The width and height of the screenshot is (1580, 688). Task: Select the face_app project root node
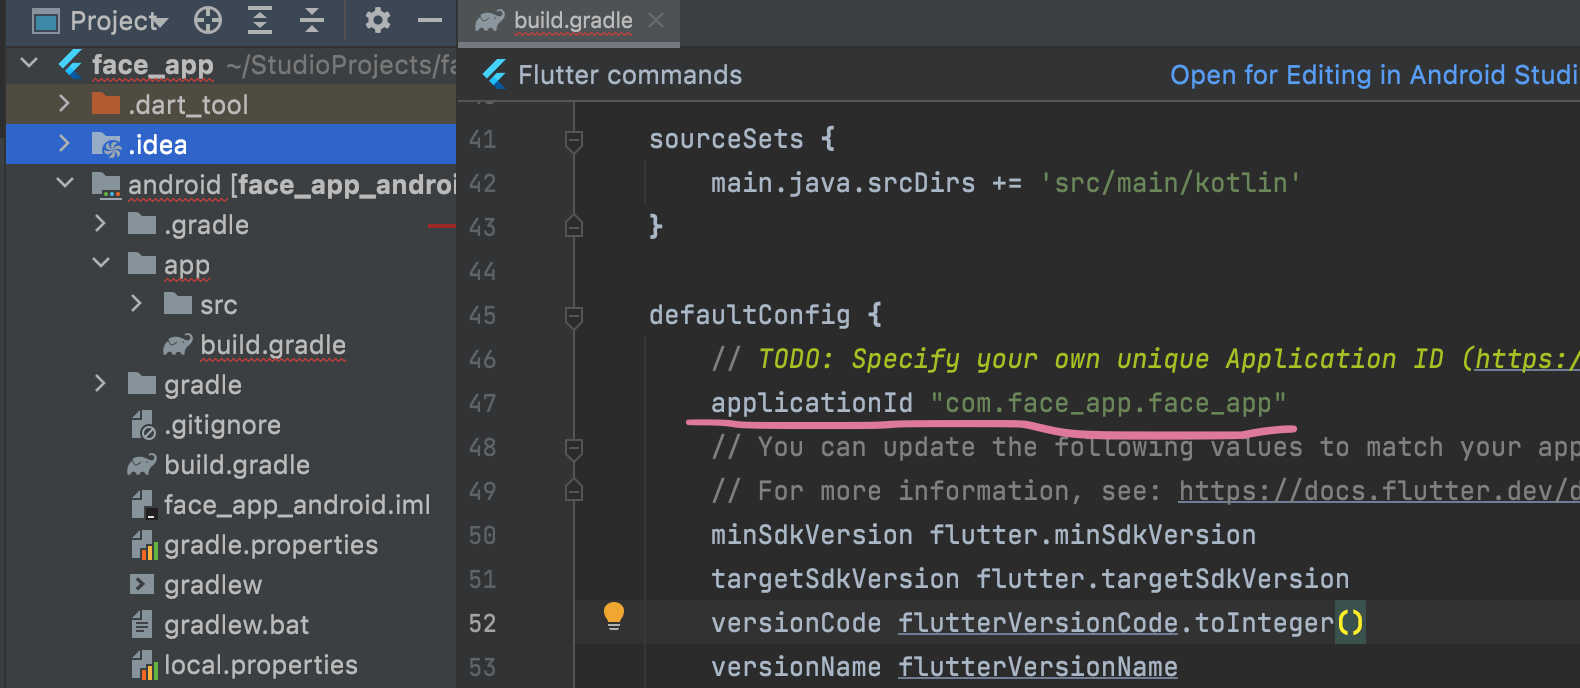coord(231,64)
